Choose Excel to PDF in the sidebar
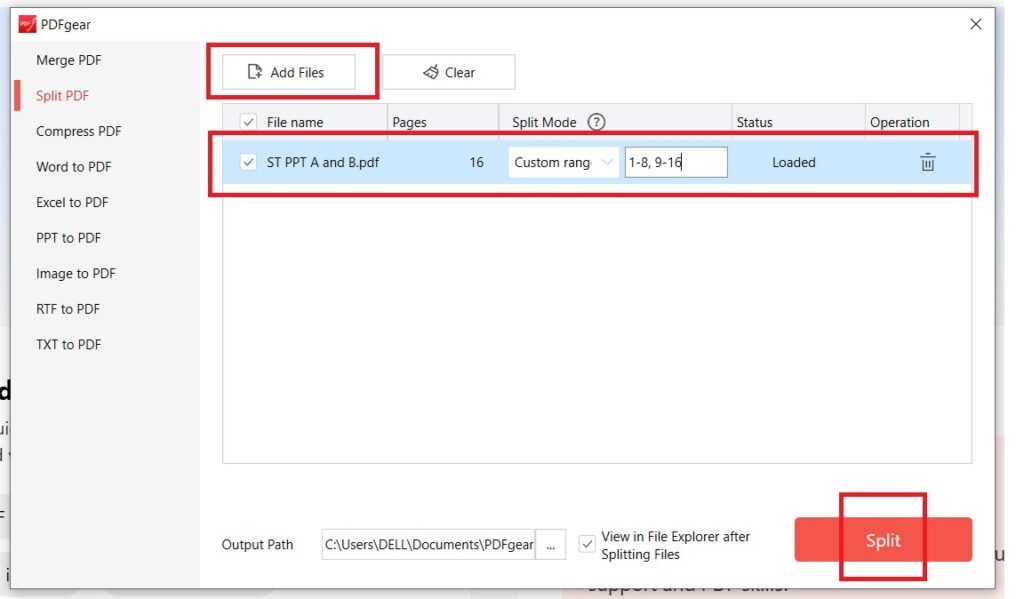The width and height of the screenshot is (1024, 599). [x=72, y=202]
